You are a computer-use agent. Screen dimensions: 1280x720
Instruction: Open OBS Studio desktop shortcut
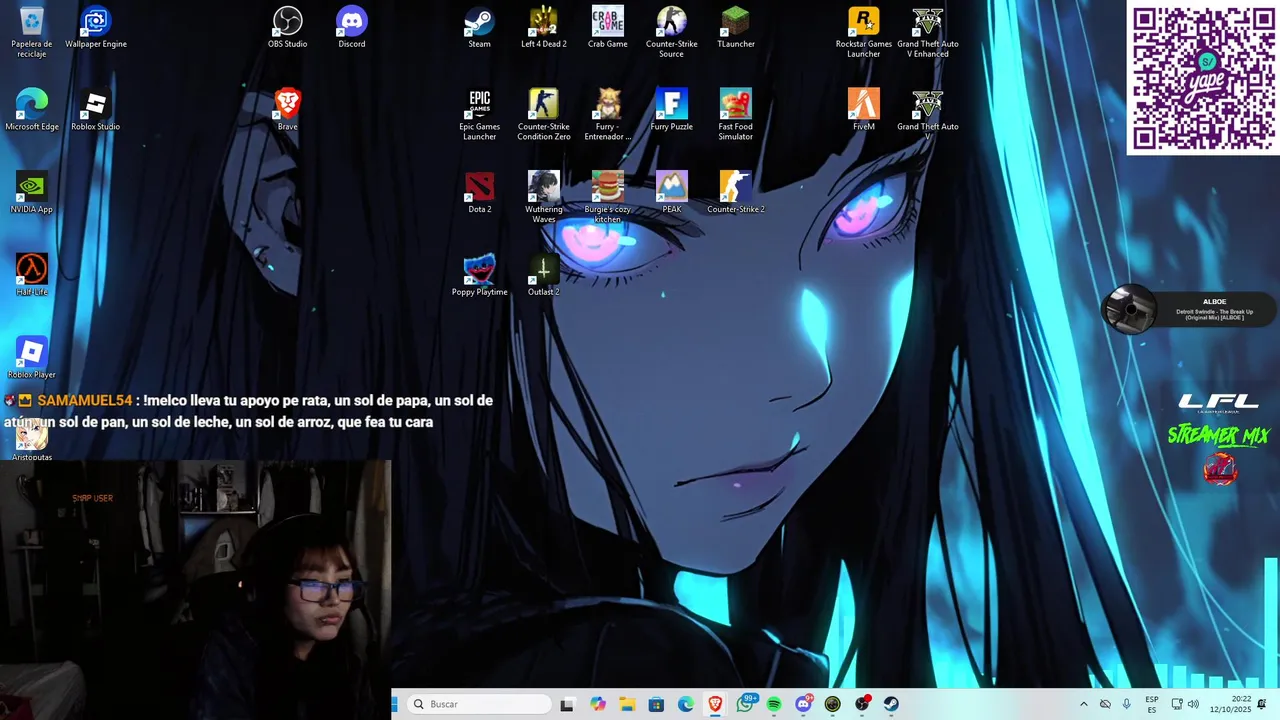click(x=288, y=27)
